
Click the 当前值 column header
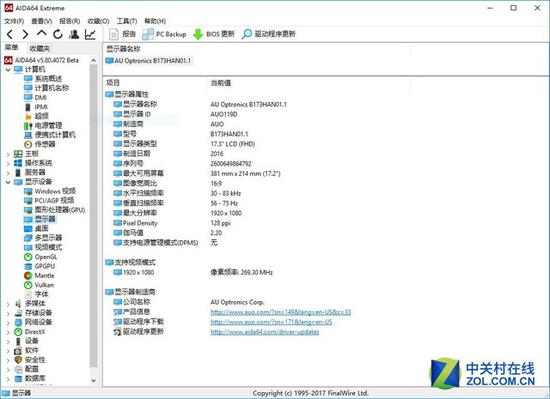(x=221, y=83)
